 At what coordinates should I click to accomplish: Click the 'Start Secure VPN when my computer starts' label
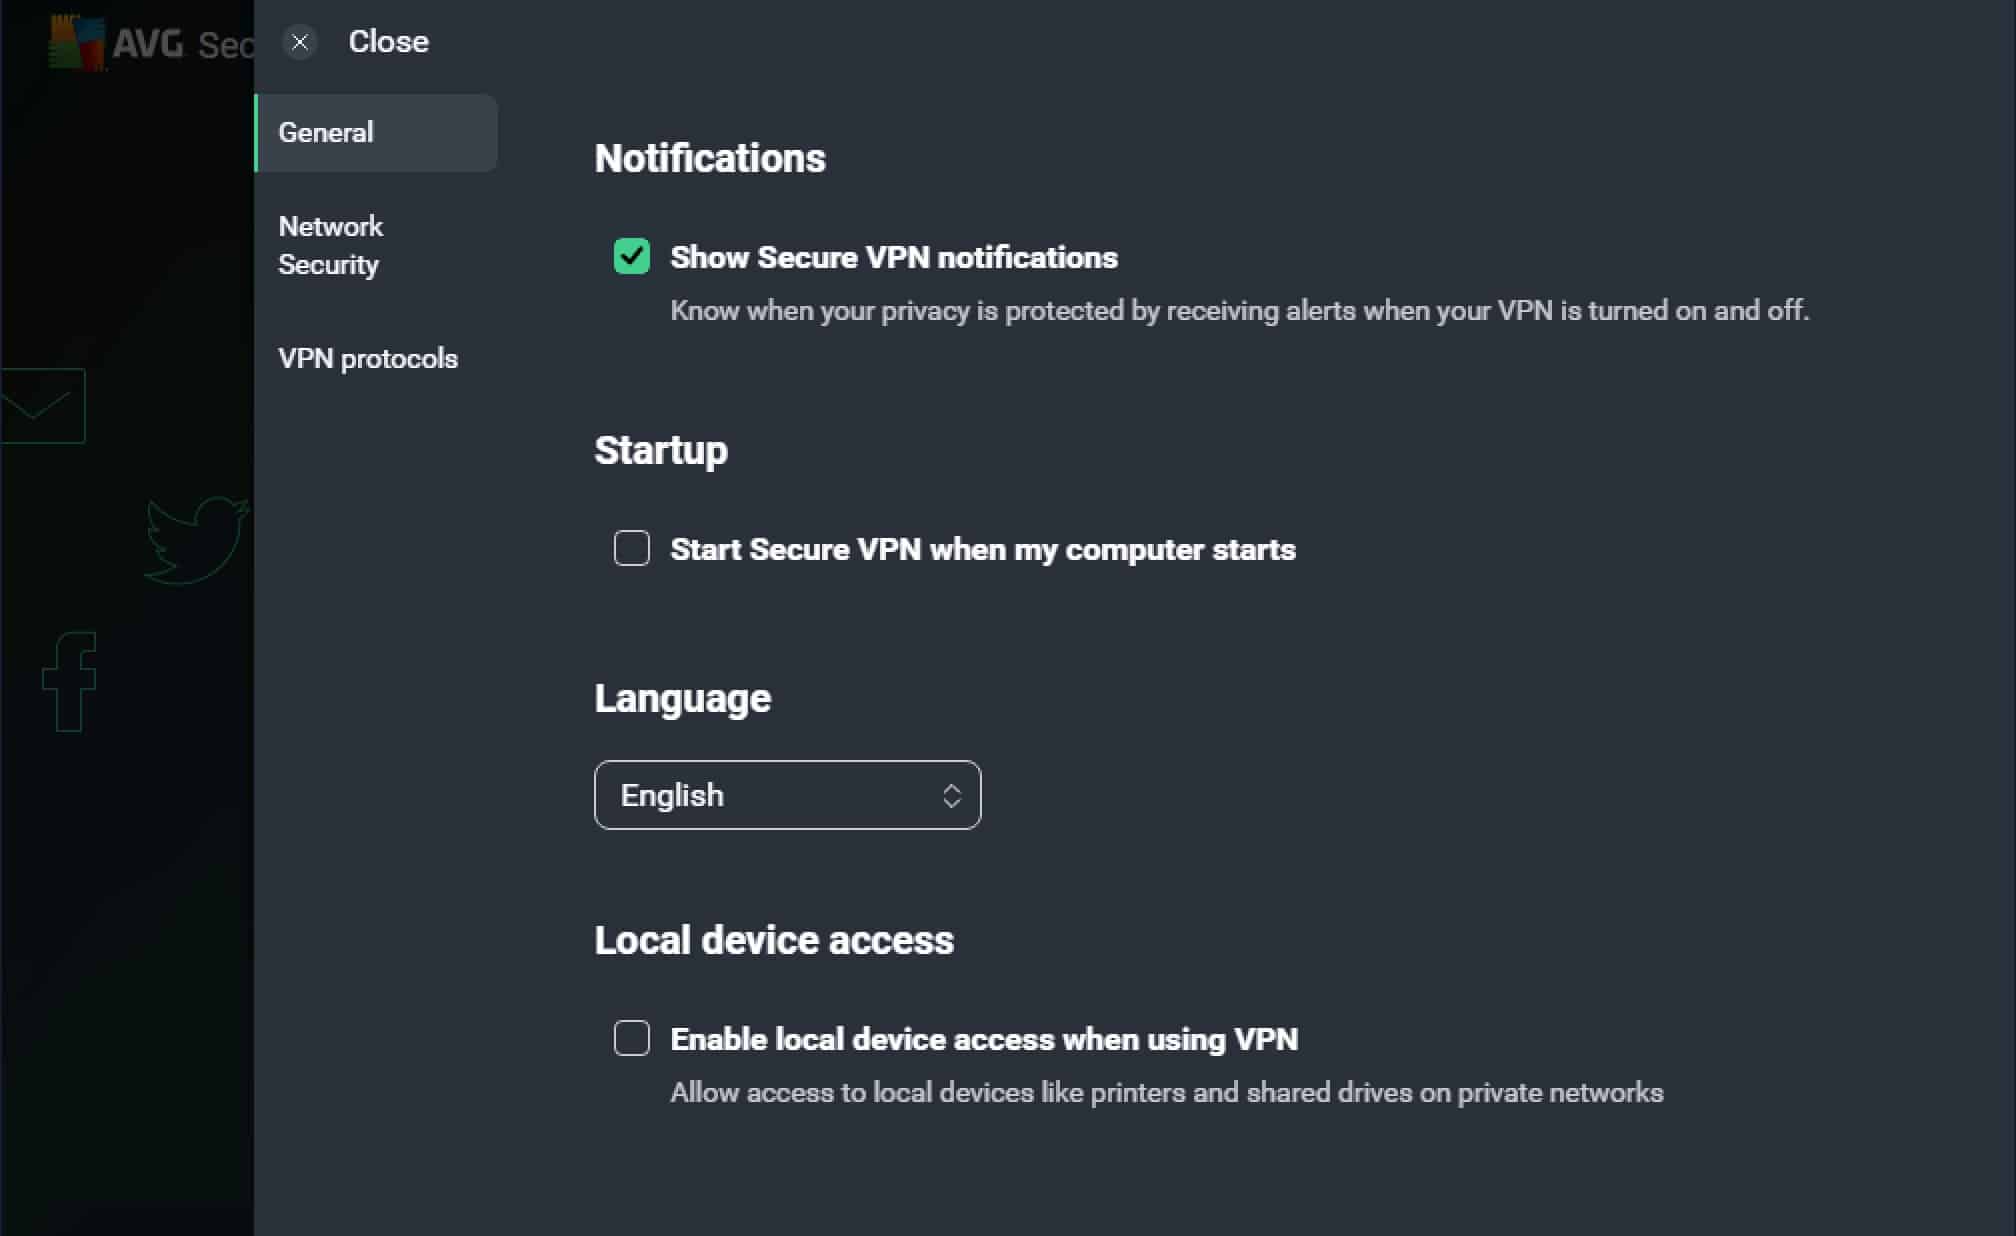983,550
